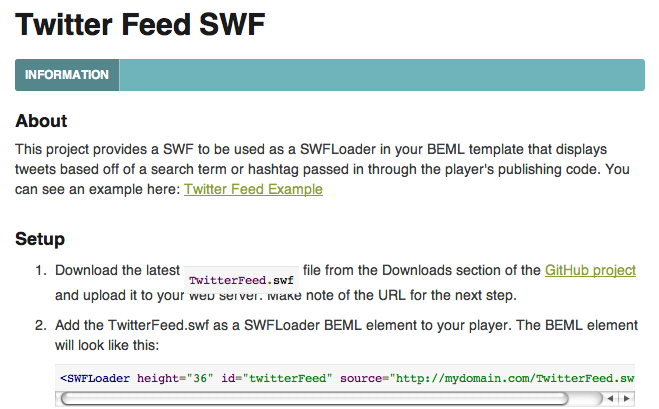Click the About paragraph describing the SWFLoader
Screen dimensions: 659x409
(x=322, y=169)
